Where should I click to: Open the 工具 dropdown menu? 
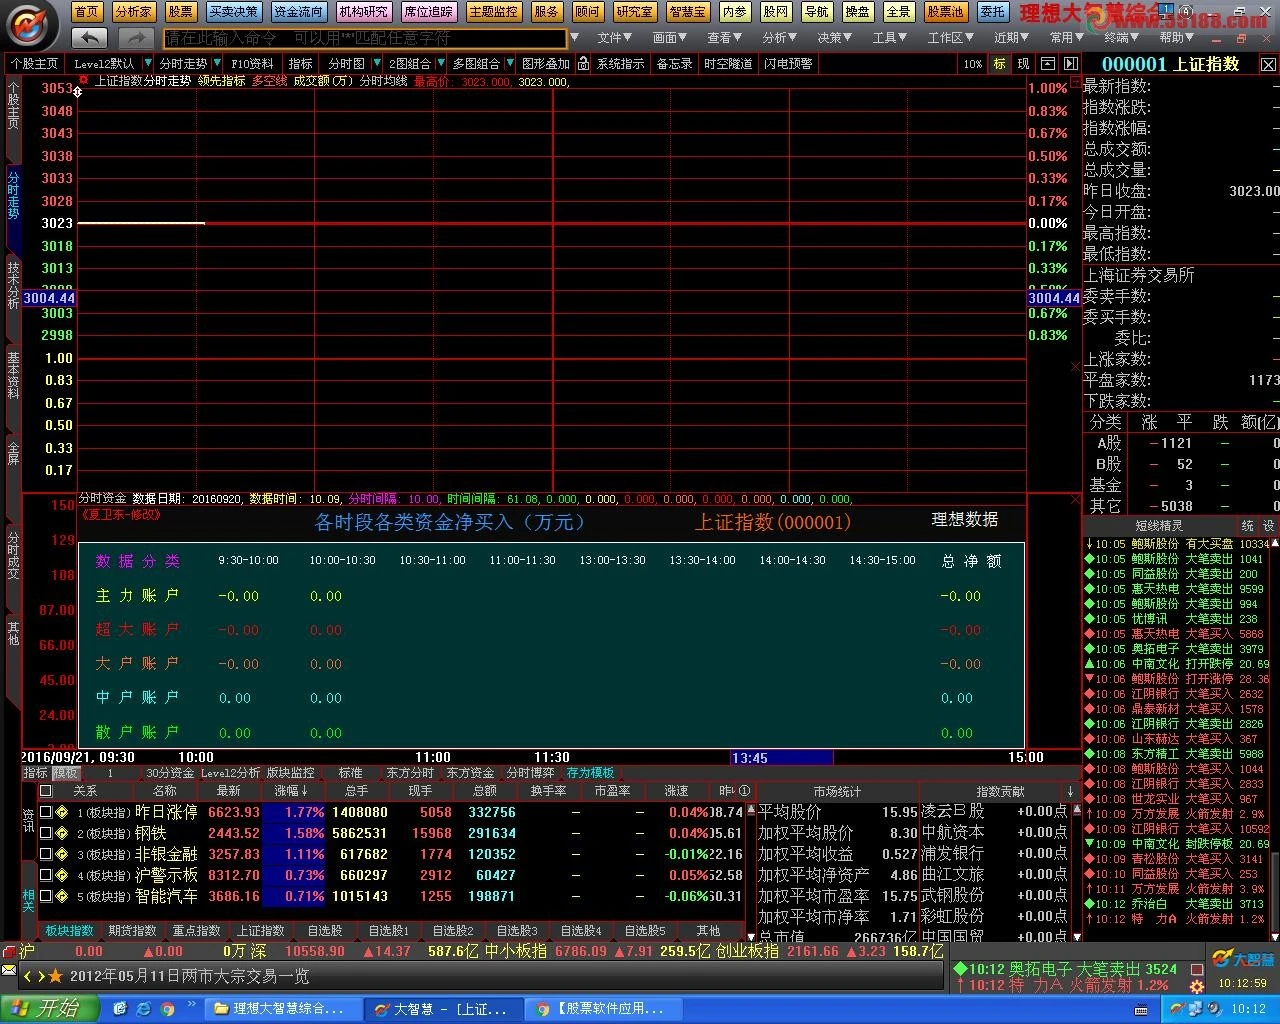889,38
